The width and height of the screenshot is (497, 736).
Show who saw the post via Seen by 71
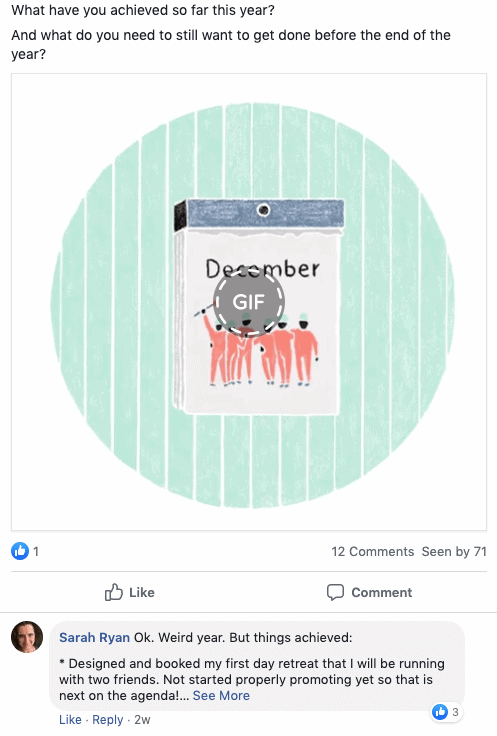click(x=454, y=551)
